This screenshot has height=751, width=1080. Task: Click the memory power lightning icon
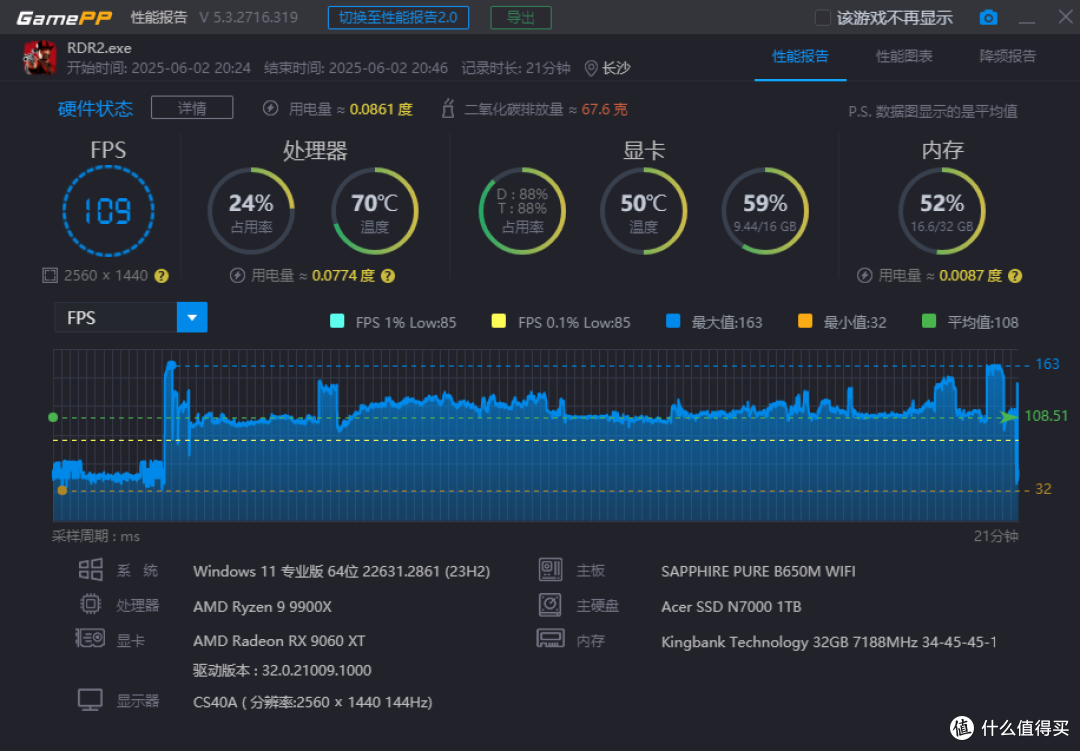click(x=864, y=276)
